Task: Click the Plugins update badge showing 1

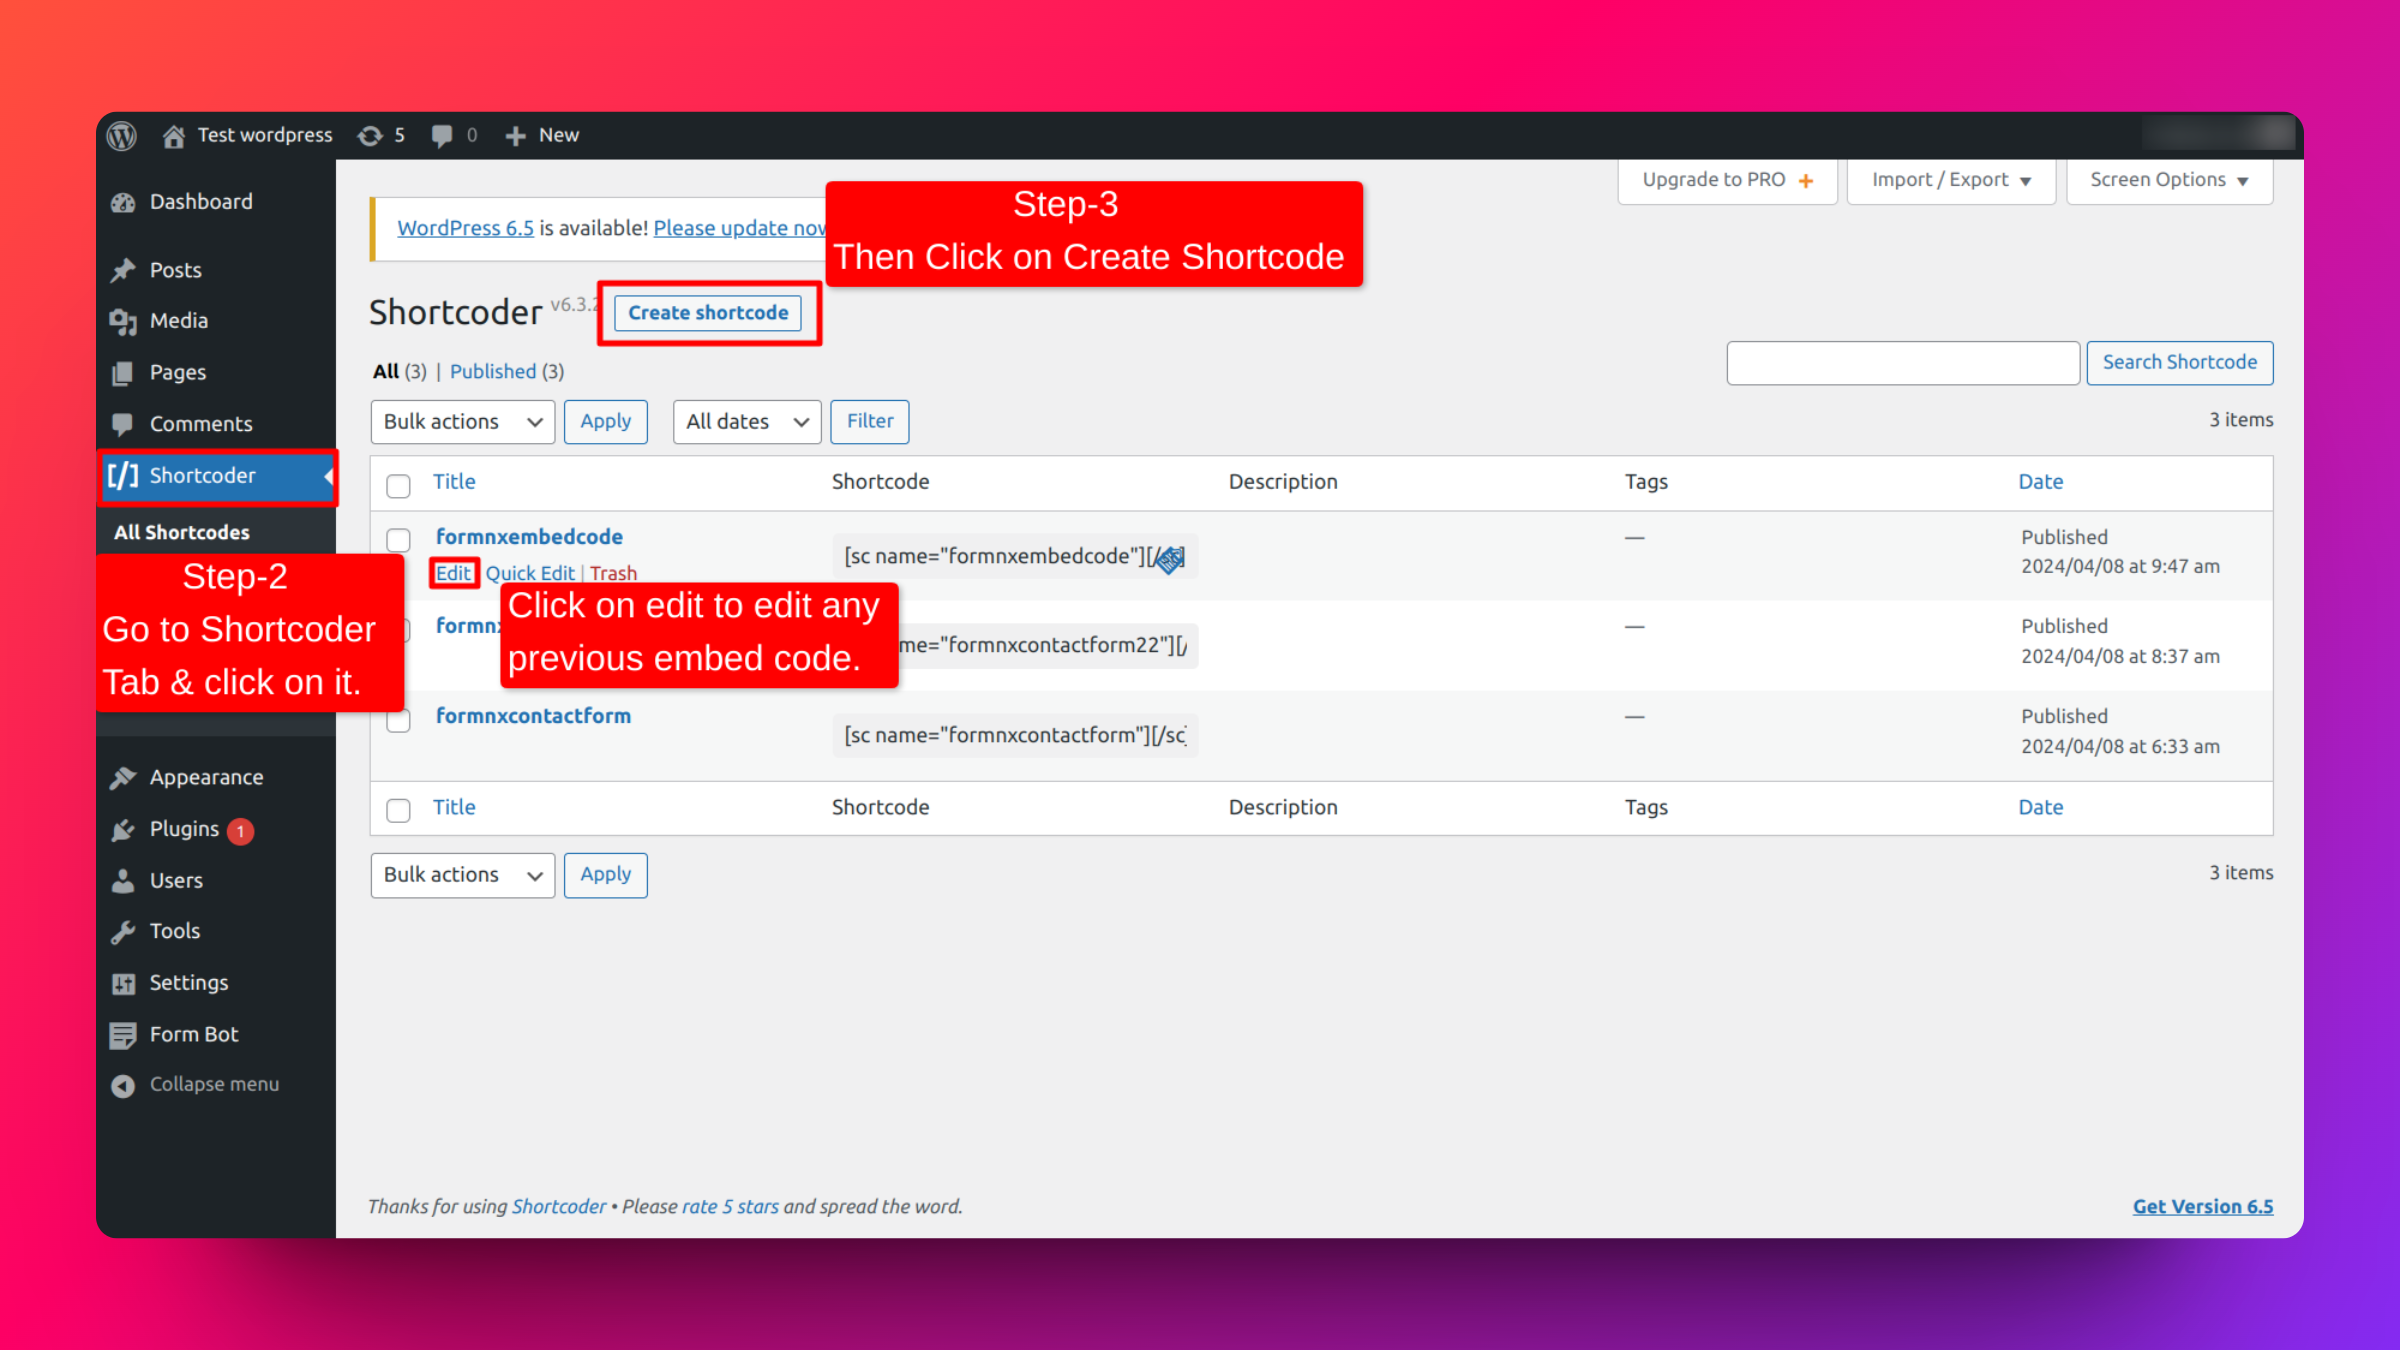Action: click(240, 831)
